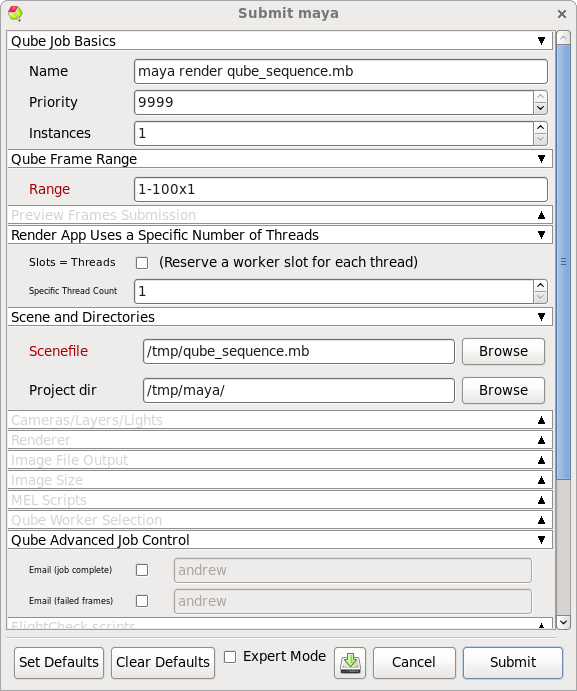Image resolution: width=577 pixels, height=691 pixels.
Task: Increase Instances with the up arrow
Action: click(541, 127)
